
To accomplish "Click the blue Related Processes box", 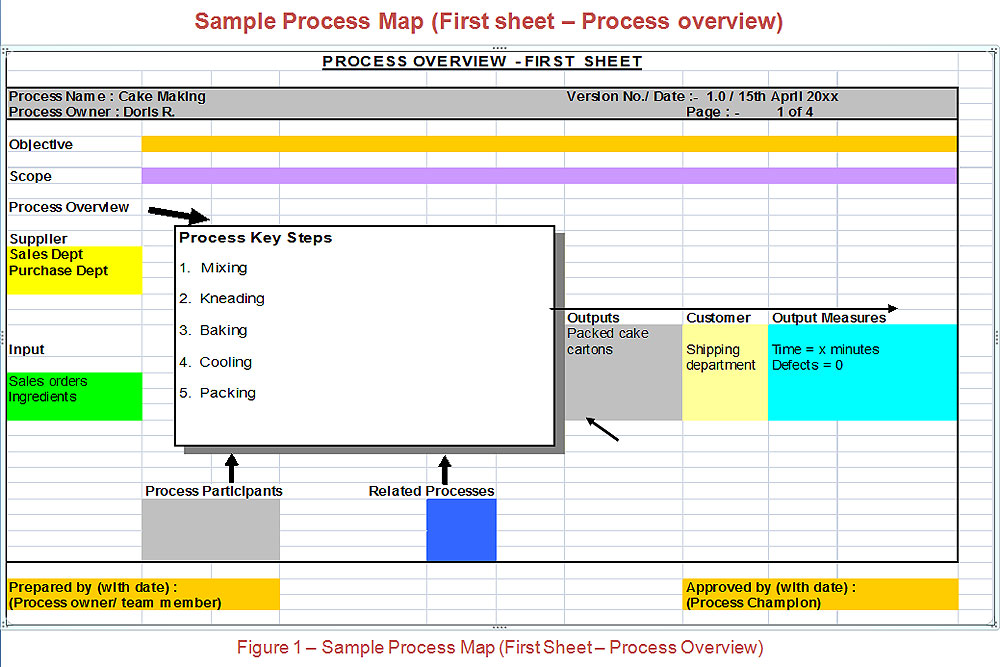I will tap(461, 530).
